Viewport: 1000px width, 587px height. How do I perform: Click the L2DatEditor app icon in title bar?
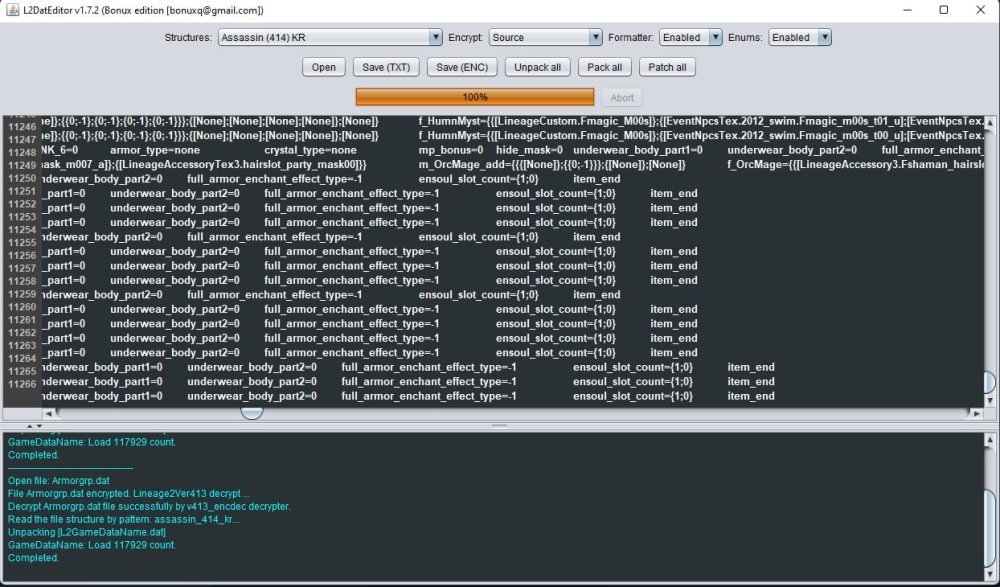click(12, 10)
